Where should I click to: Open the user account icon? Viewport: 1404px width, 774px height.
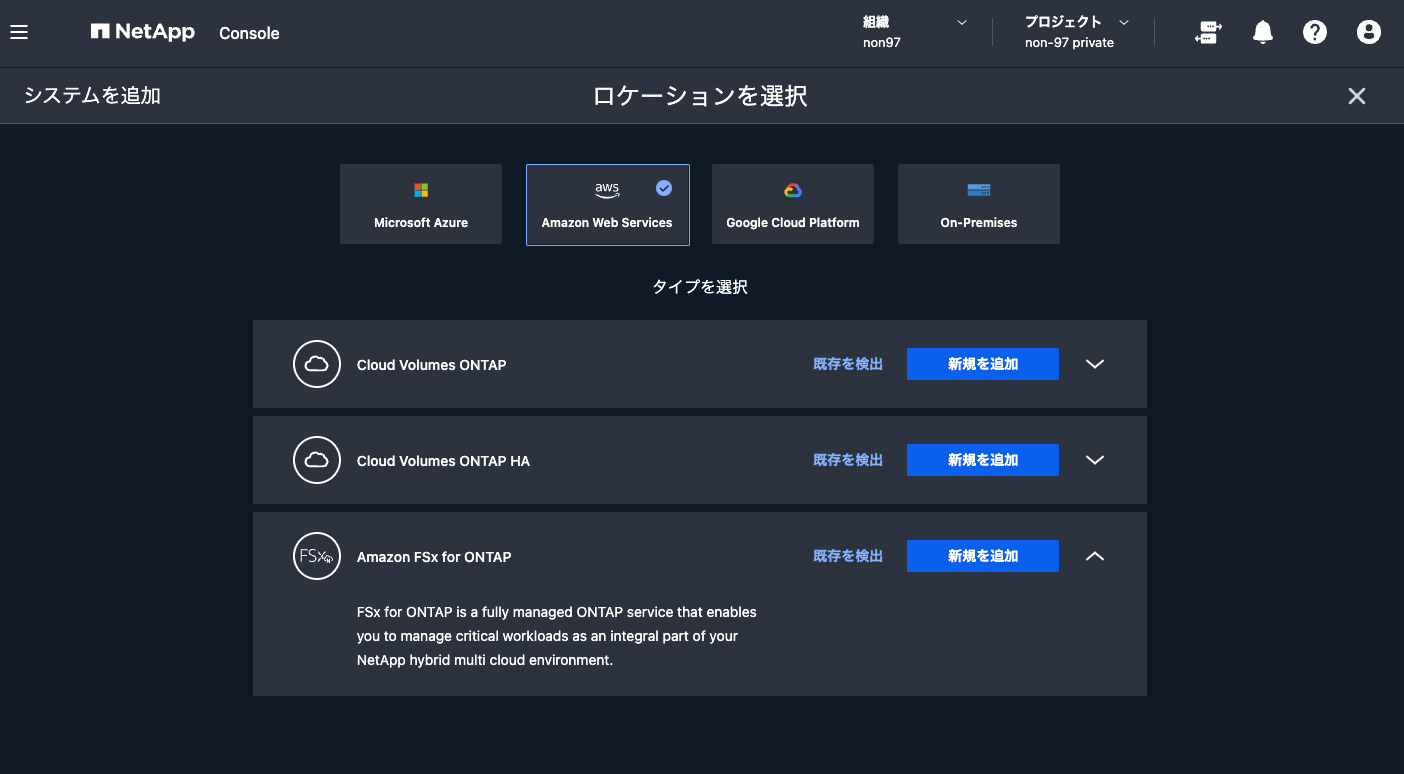pyautogui.click(x=1369, y=33)
